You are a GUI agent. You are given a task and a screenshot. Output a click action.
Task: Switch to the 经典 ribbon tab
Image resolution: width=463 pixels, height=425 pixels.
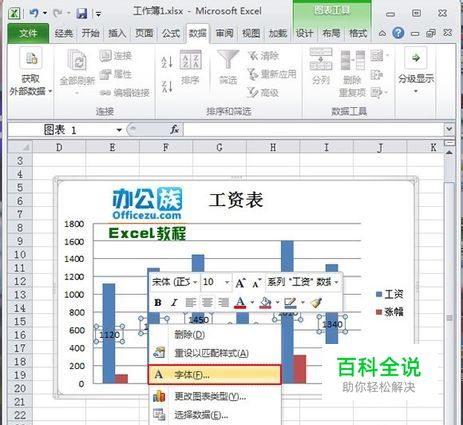[x=64, y=33]
